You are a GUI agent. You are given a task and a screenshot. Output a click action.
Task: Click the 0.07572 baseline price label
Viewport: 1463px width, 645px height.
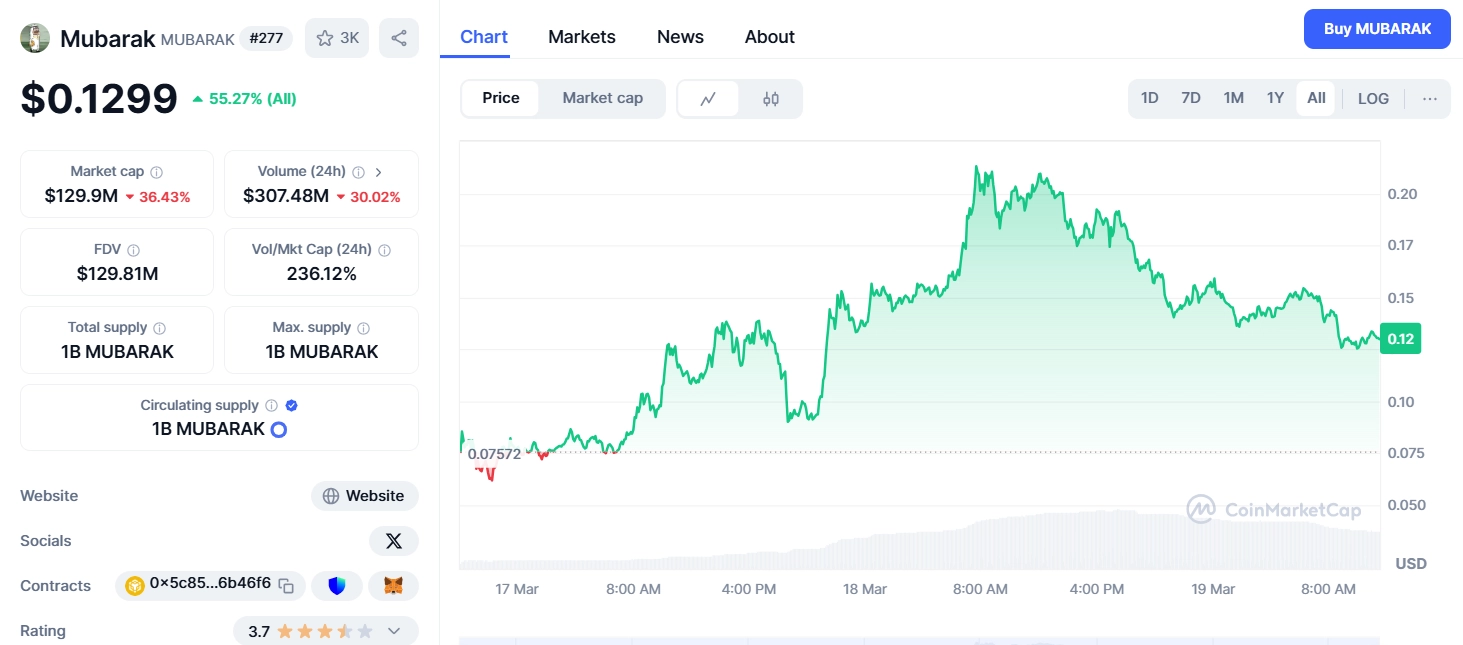tap(494, 454)
